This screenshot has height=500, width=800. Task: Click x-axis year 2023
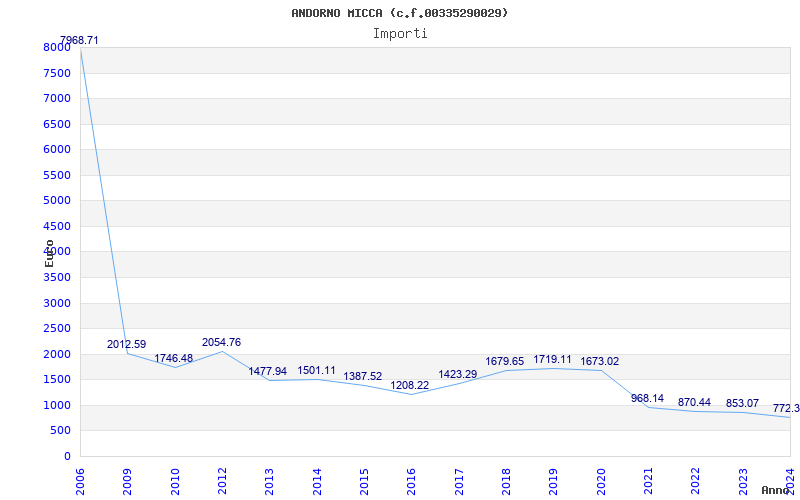click(743, 482)
